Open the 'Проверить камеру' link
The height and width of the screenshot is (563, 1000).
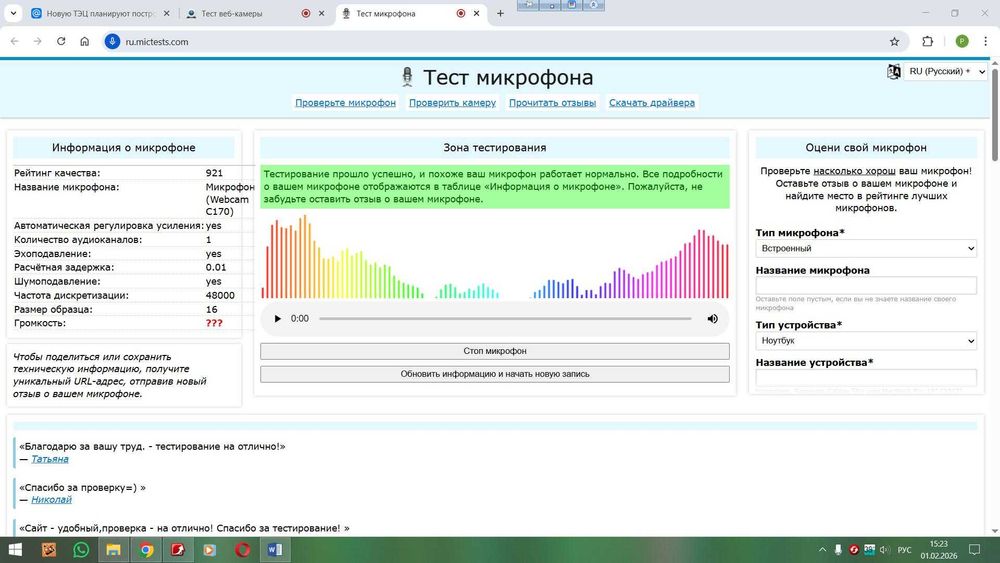pos(452,103)
